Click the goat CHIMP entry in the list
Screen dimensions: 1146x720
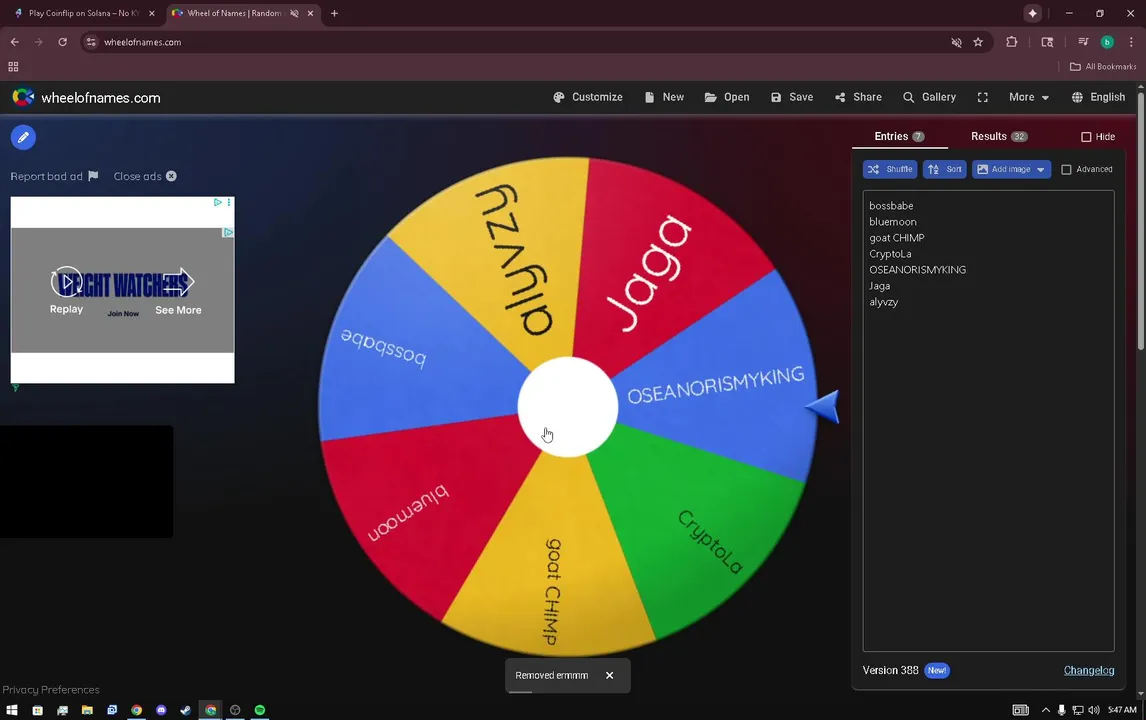[897, 238]
